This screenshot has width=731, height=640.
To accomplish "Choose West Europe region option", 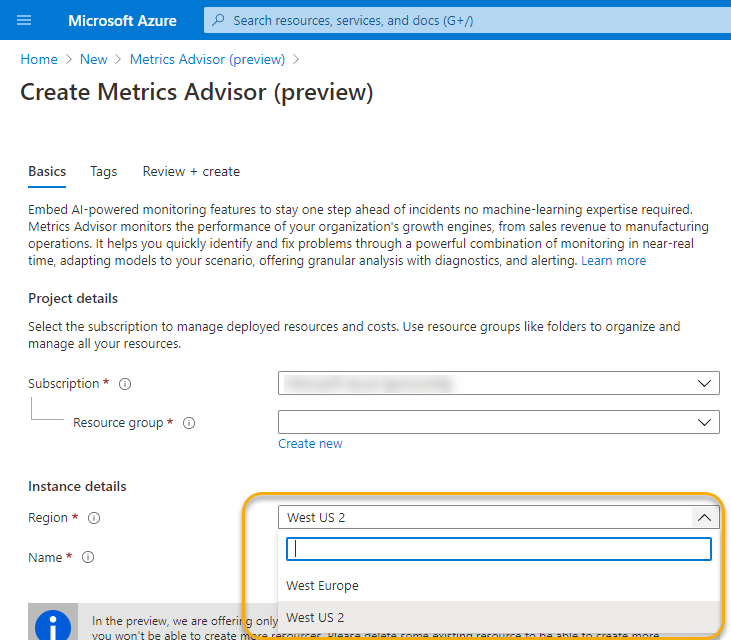I will tap(498, 585).
